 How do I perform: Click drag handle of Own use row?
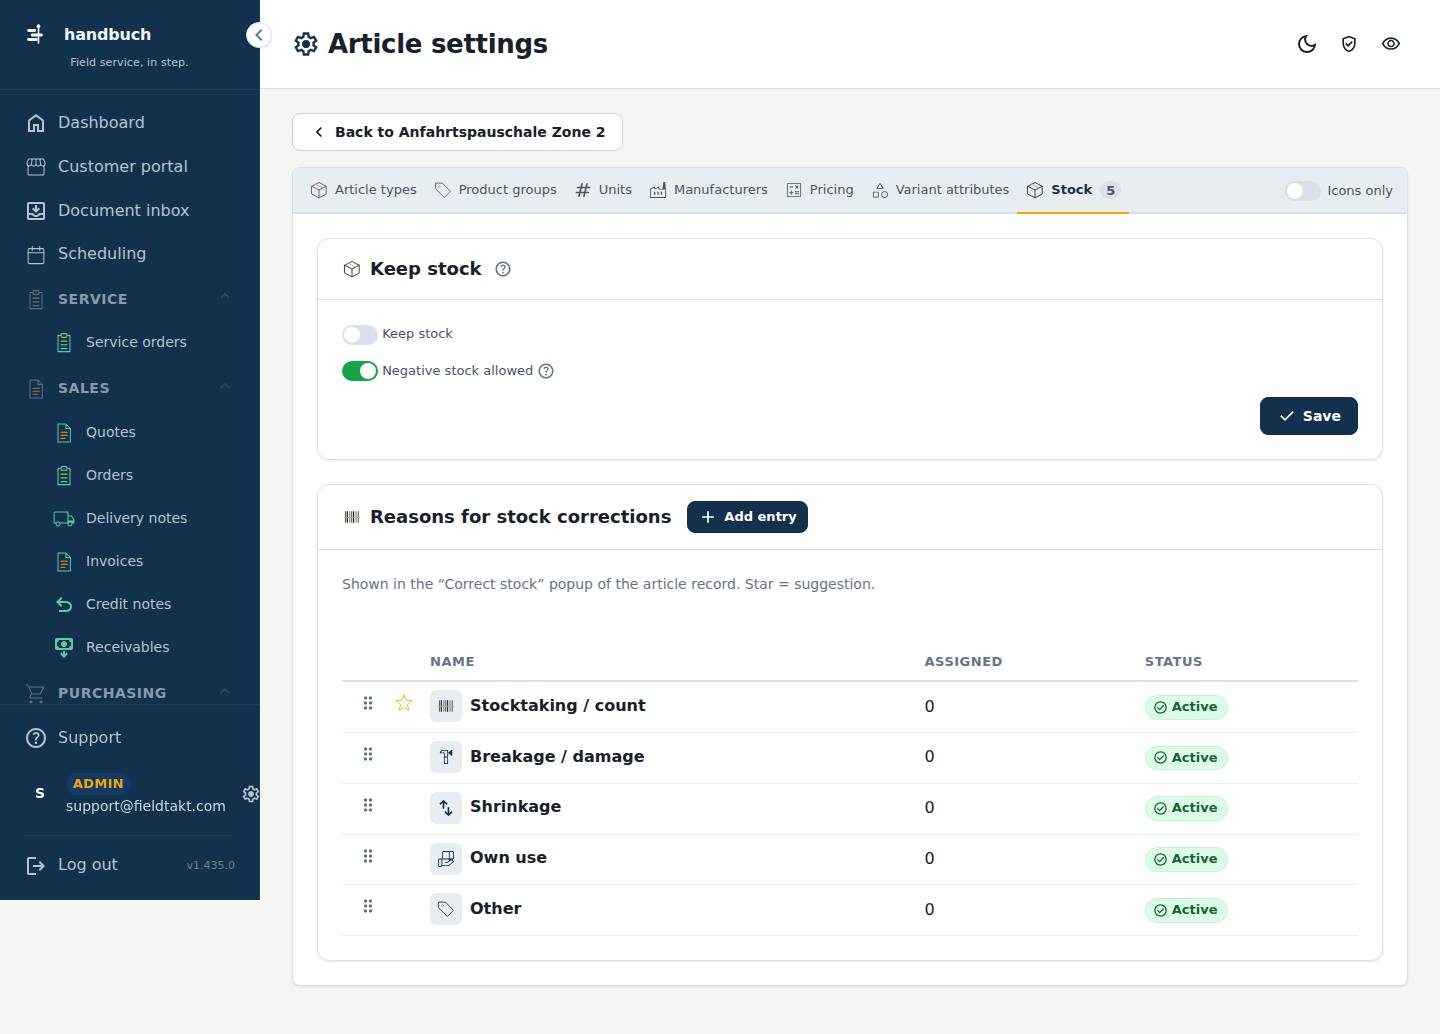coord(368,856)
